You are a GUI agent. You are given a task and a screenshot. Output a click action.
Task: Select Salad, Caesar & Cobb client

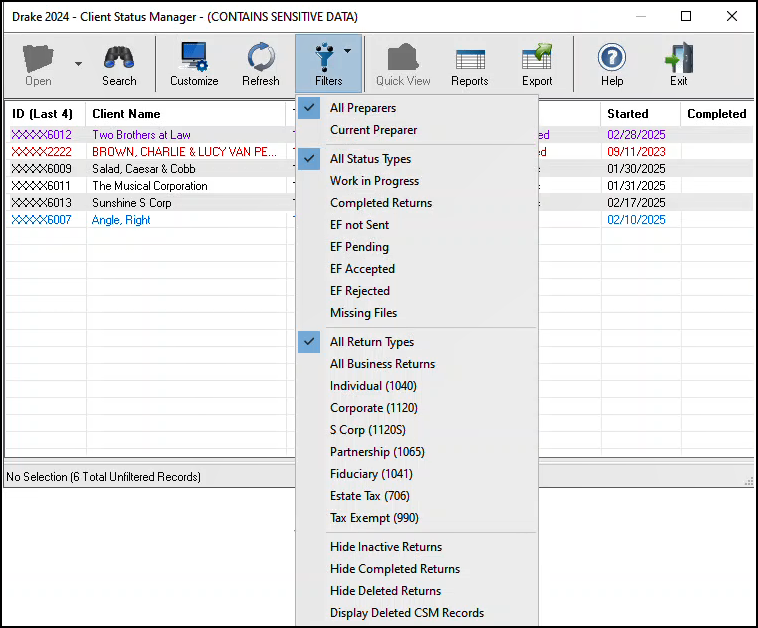[x=144, y=169]
